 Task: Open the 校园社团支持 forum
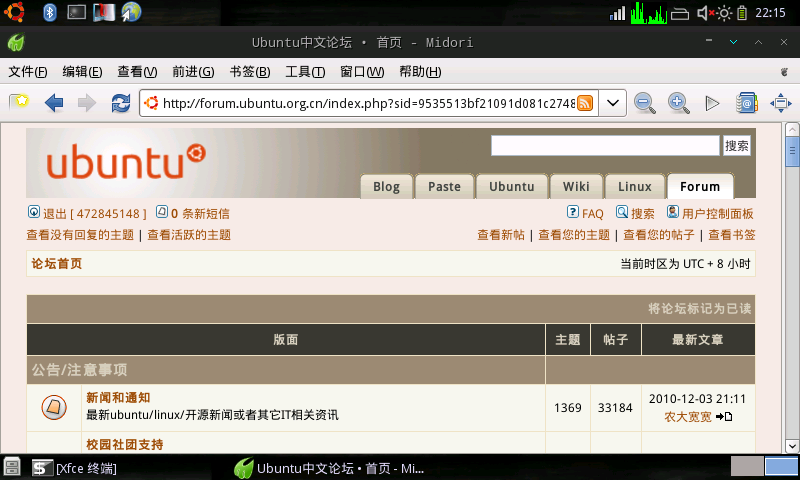(125, 444)
